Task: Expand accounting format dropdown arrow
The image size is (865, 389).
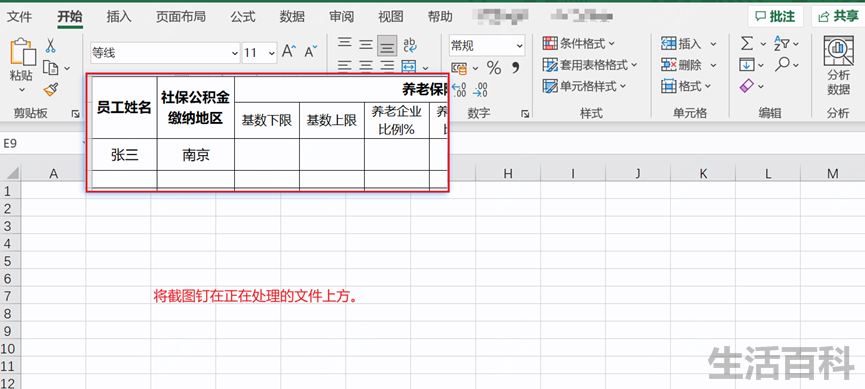Action: tap(476, 68)
